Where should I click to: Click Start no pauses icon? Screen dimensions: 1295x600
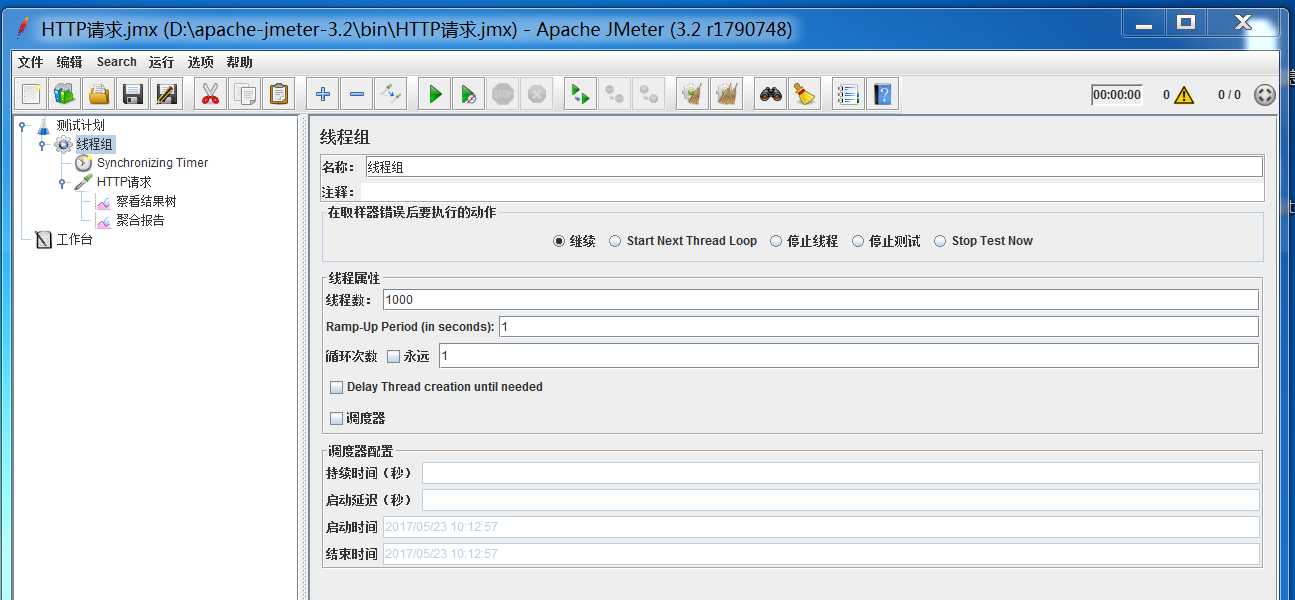(x=468, y=95)
